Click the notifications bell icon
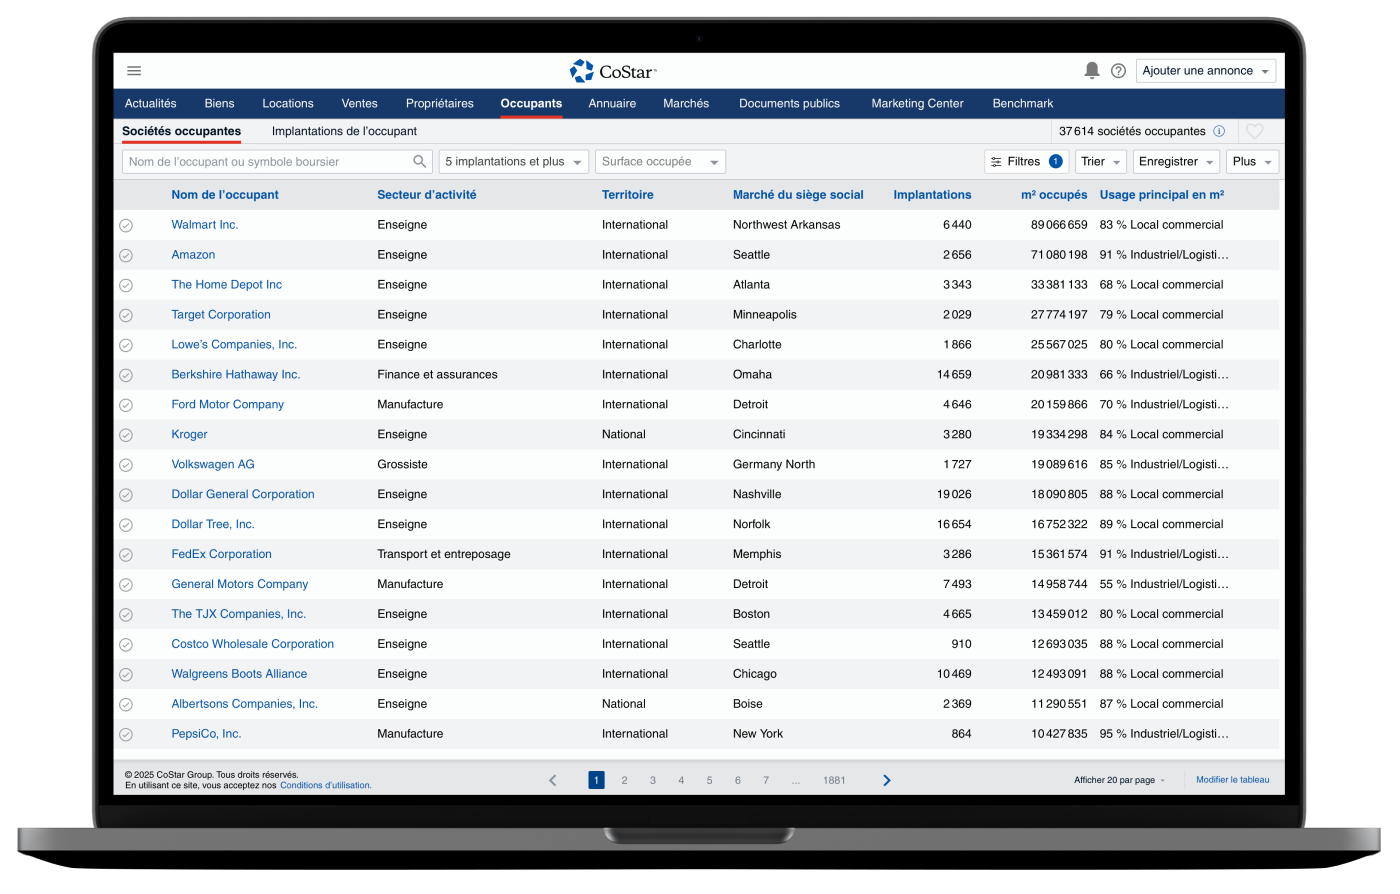The width and height of the screenshot is (1400, 894). coord(1092,71)
